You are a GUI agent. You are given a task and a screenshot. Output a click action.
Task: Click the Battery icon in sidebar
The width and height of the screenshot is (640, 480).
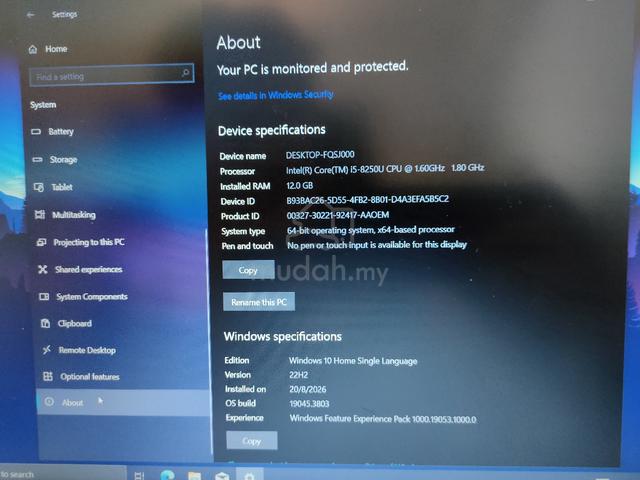click(x=36, y=131)
